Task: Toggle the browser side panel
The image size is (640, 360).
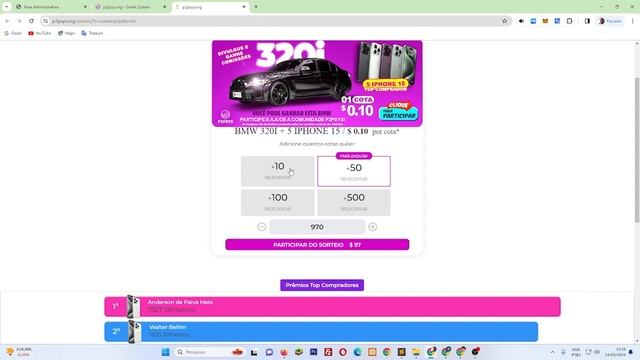Action: click(x=587, y=21)
